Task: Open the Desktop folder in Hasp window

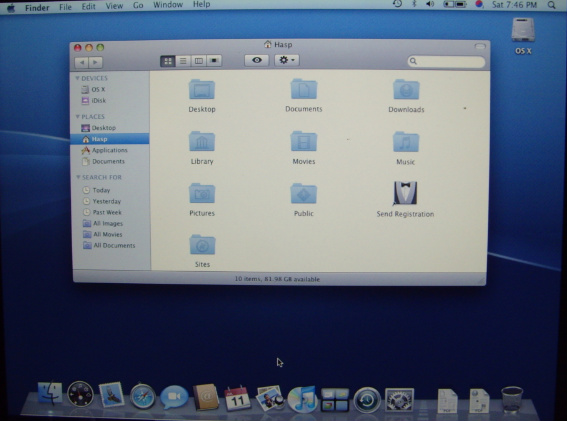Action: 202,89
